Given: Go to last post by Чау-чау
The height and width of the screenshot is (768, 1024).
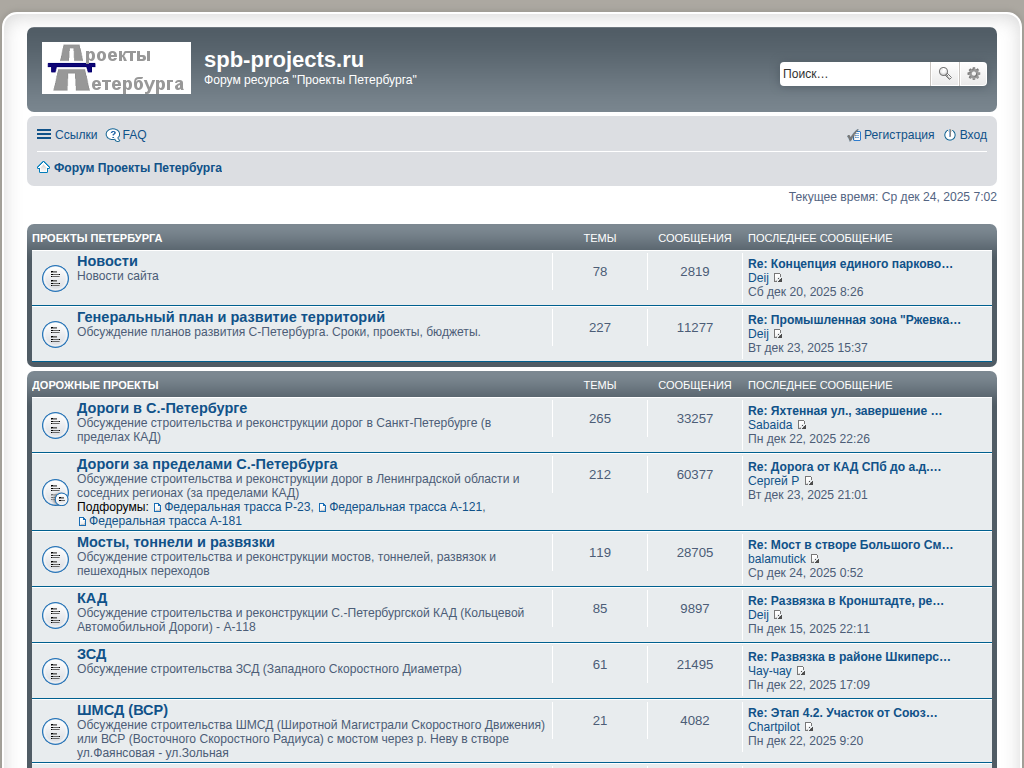Looking at the screenshot, I should click(x=801, y=671).
